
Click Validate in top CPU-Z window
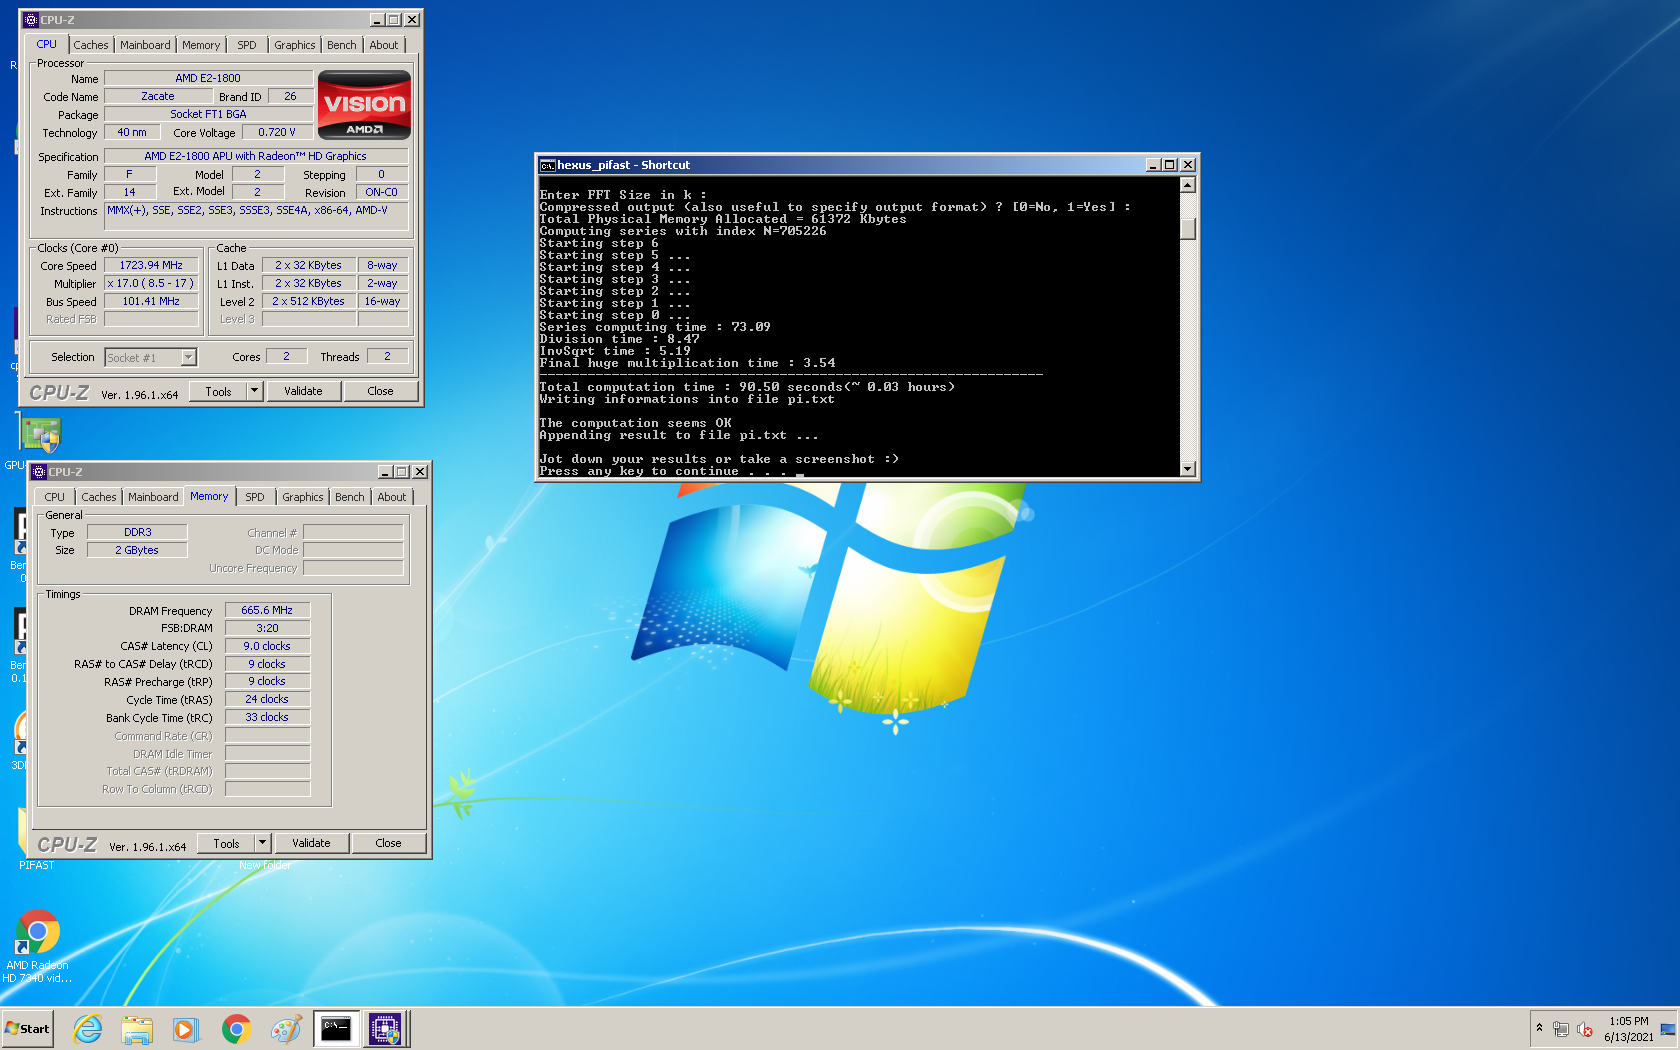pyautogui.click(x=303, y=391)
